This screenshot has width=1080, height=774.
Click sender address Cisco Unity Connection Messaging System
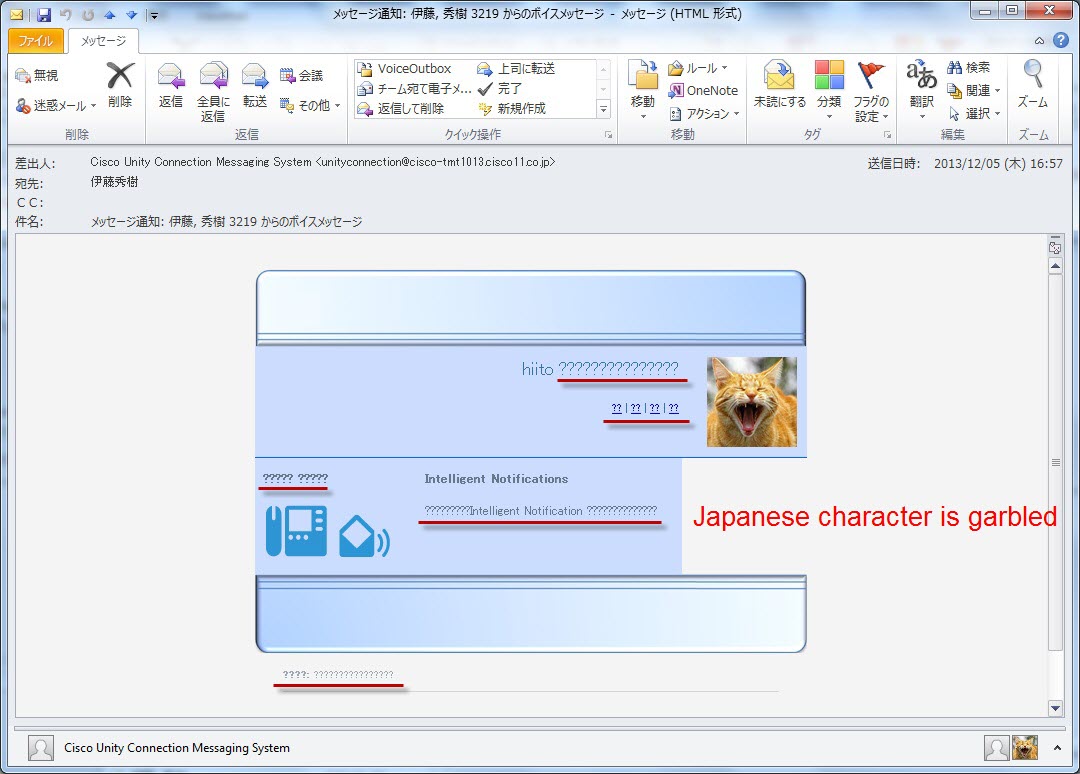[322, 163]
